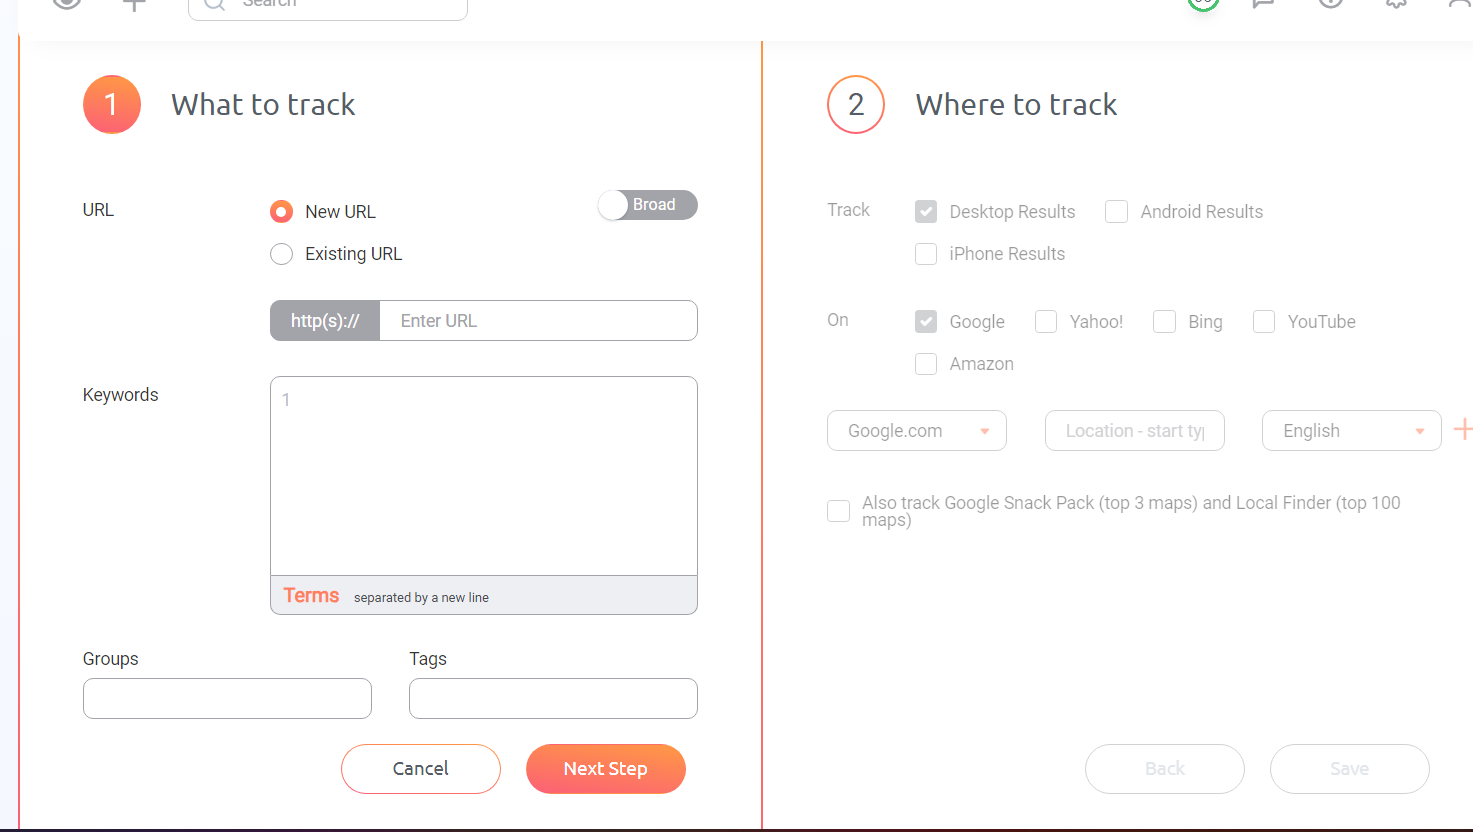Screen dimensions: 1473x832
Task: Enable Android Results checkbox
Action: [x=1116, y=211]
